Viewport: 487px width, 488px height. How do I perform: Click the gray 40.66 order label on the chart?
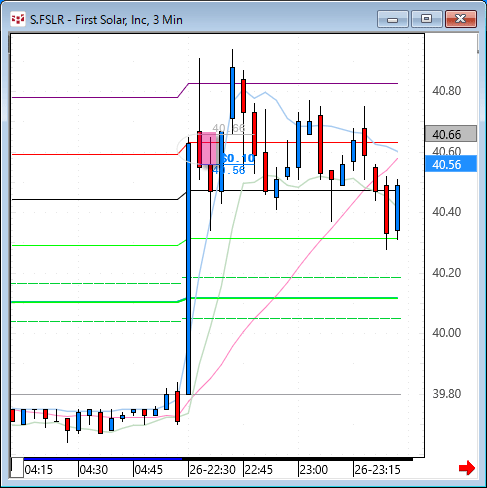229,128
